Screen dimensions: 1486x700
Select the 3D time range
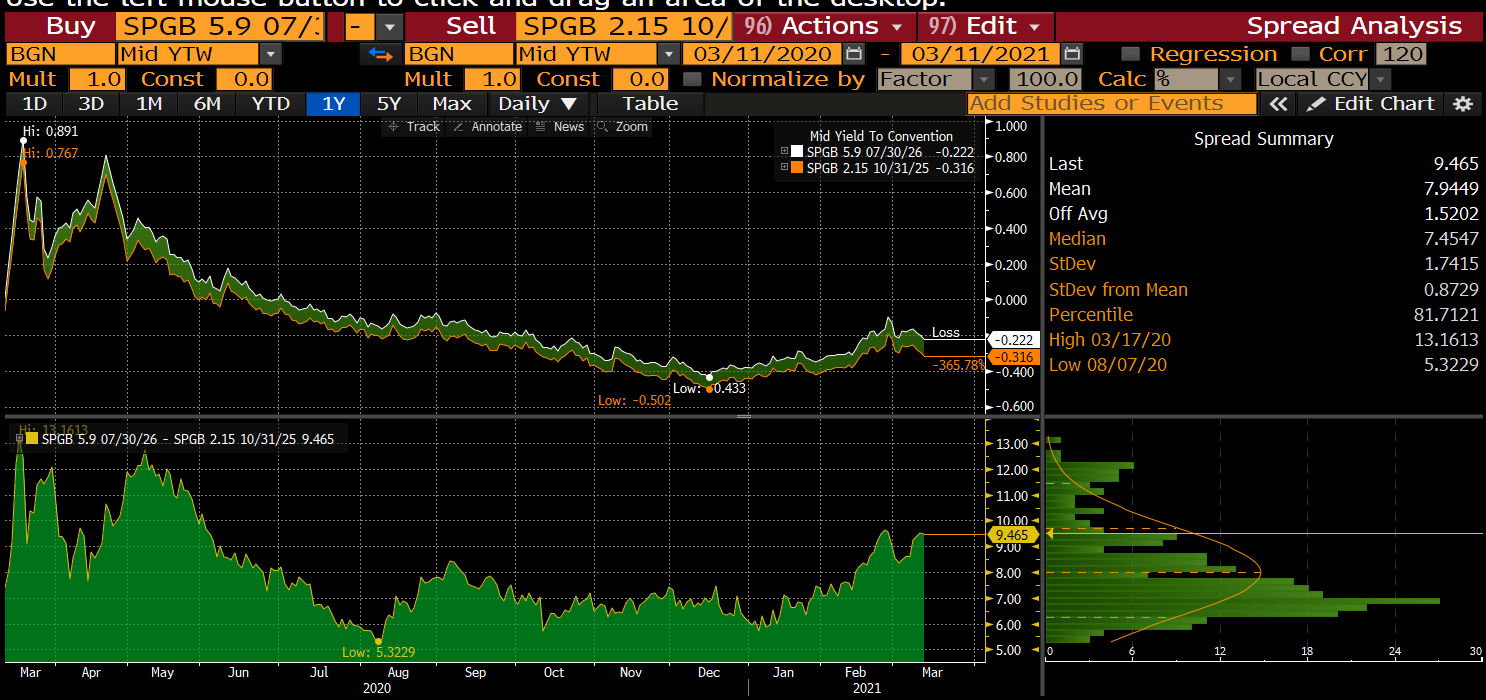coord(92,104)
